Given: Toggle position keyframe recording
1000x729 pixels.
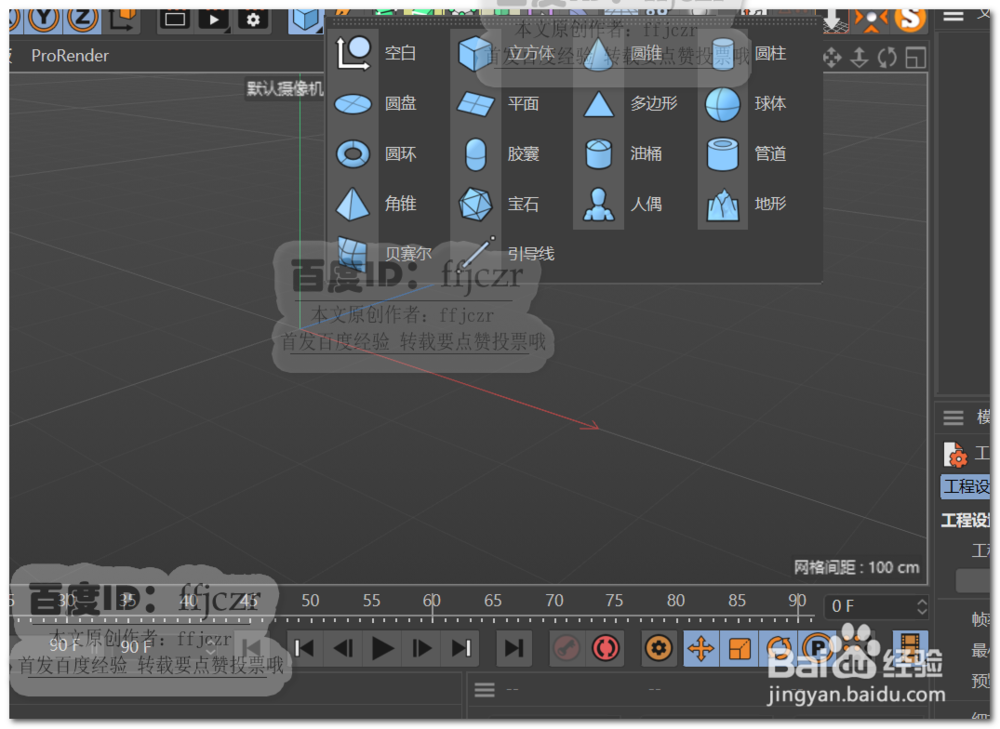Looking at the screenshot, I should [x=700, y=649].
